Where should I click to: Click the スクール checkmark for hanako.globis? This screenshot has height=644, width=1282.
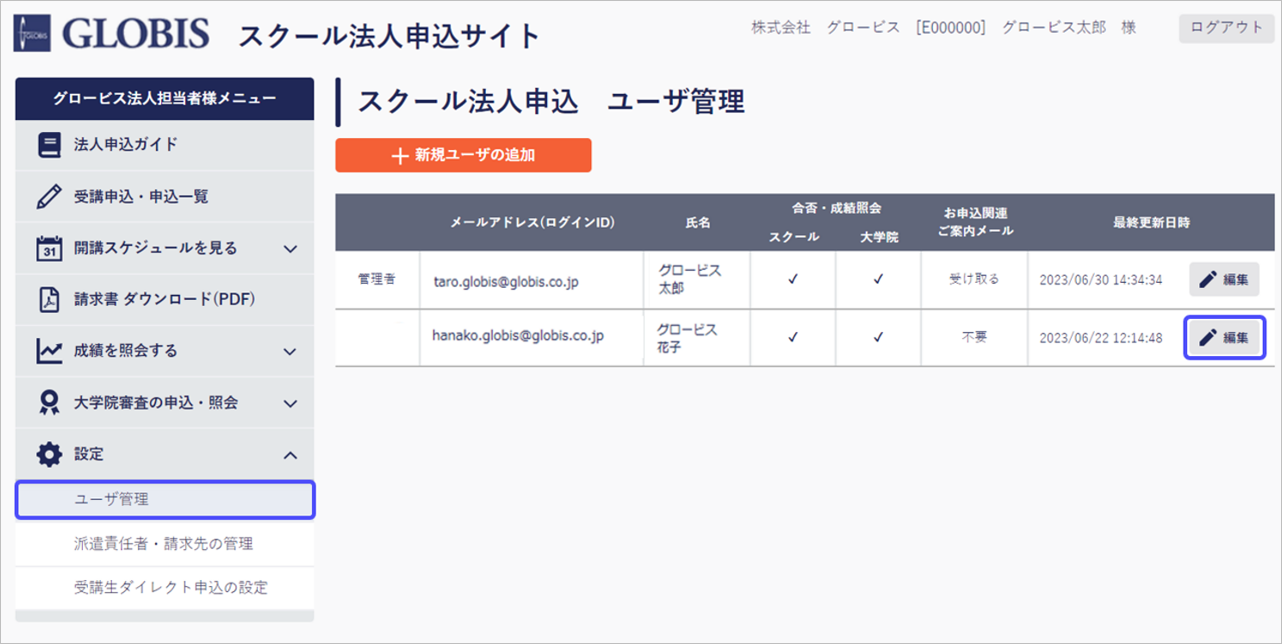click(793, 338)
